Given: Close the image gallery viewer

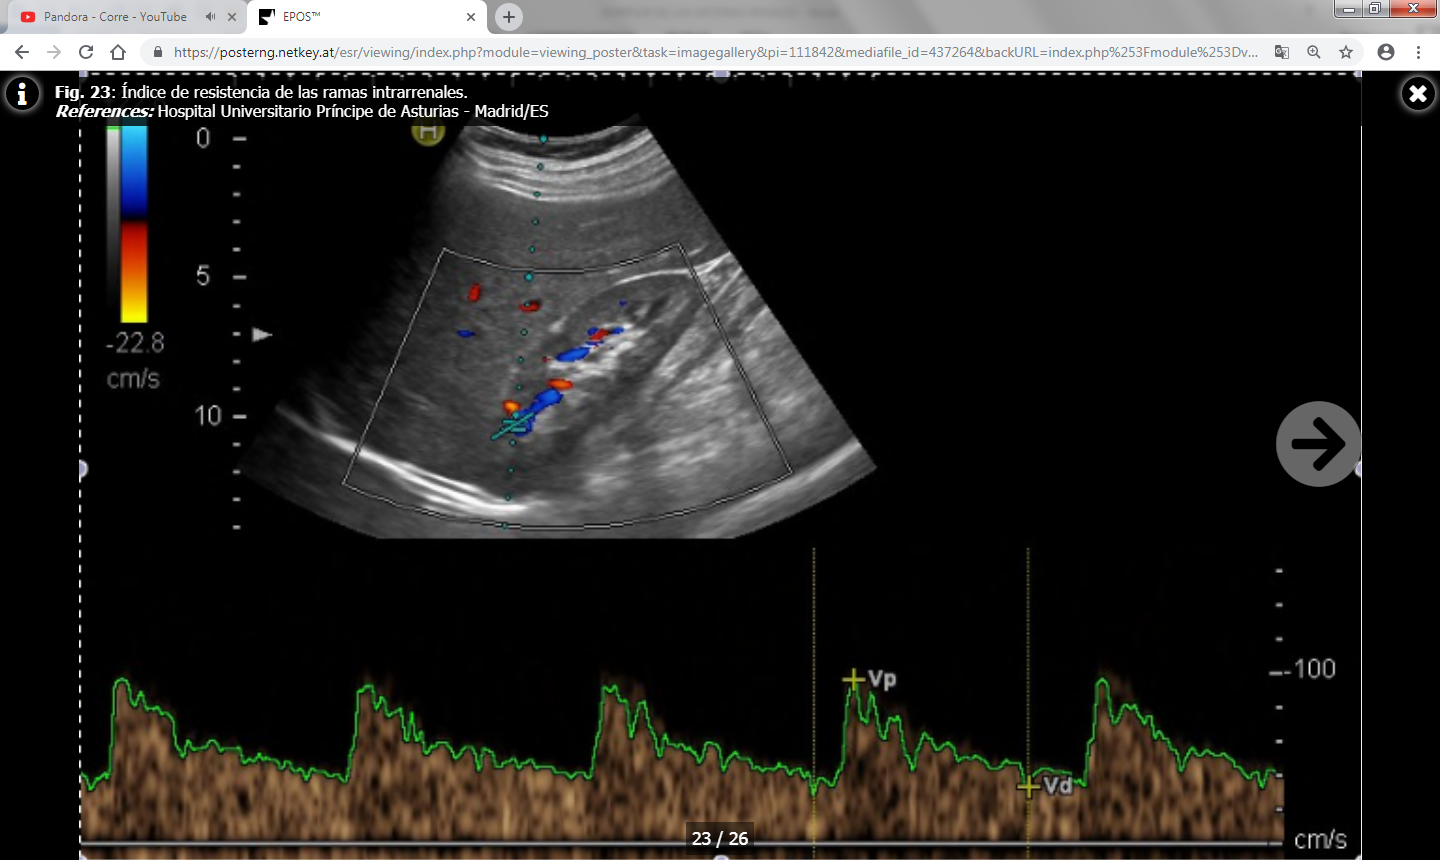Looking at the screenshot, I should coord(1417,94).
